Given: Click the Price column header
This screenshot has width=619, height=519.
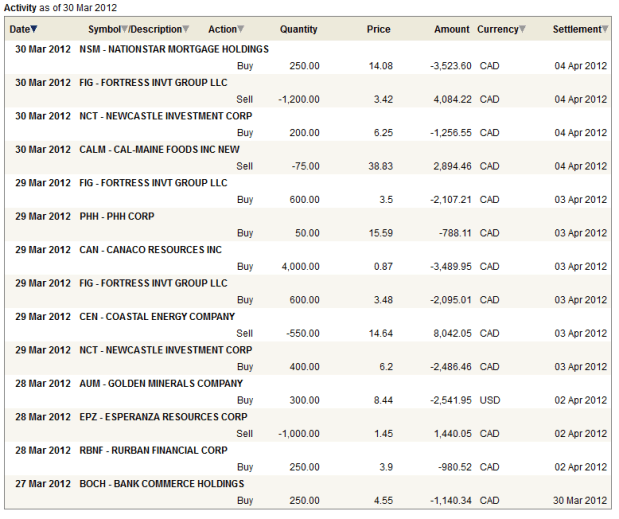Looking at the screenshot, I should (378, 29).
